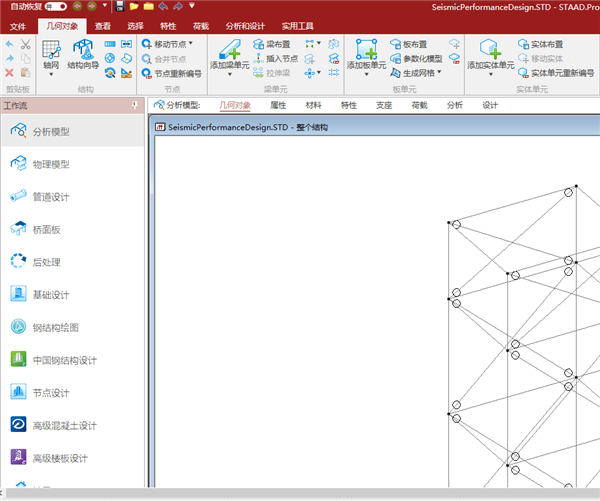This screenshot has width=600, height=501.
Task: Click the 实体单元重新编号 renumber solids icon
Action: coord(523,73)
